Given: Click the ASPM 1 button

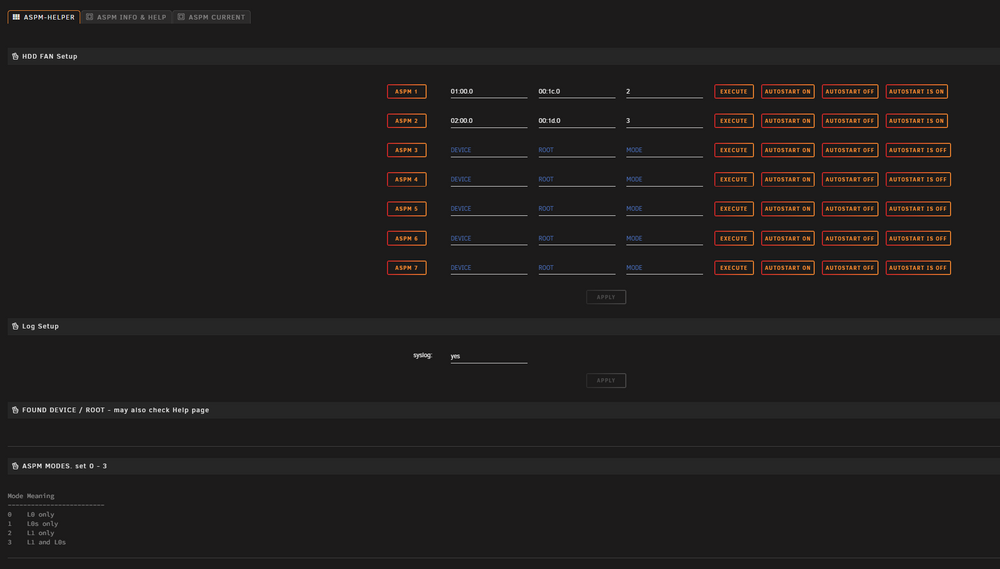Looking at the screenshot, I should pos(406,91).
